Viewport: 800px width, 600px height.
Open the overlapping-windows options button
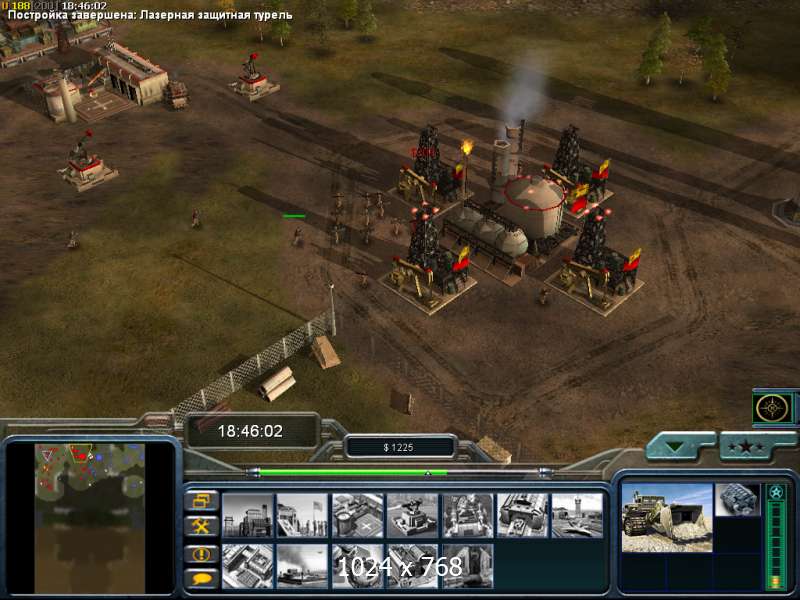pos(201,501)
